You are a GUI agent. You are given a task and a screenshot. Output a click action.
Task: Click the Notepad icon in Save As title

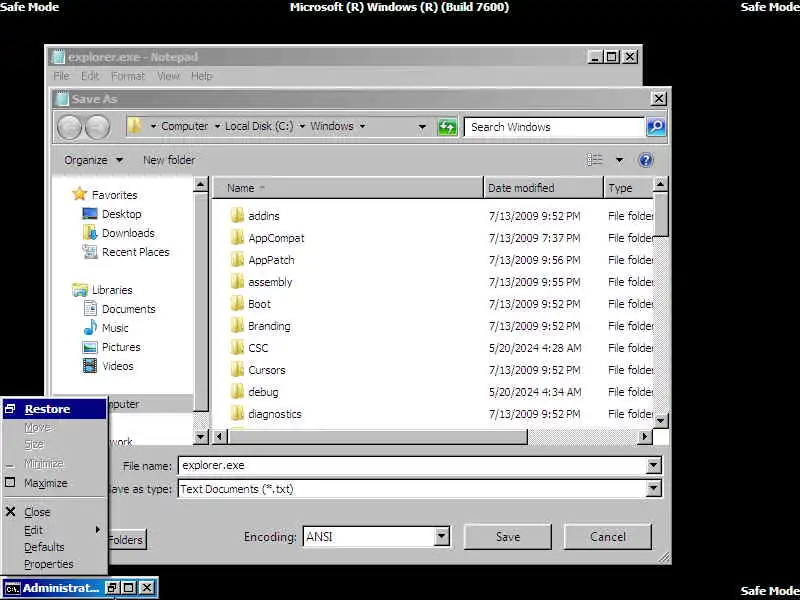click(62, 98)
